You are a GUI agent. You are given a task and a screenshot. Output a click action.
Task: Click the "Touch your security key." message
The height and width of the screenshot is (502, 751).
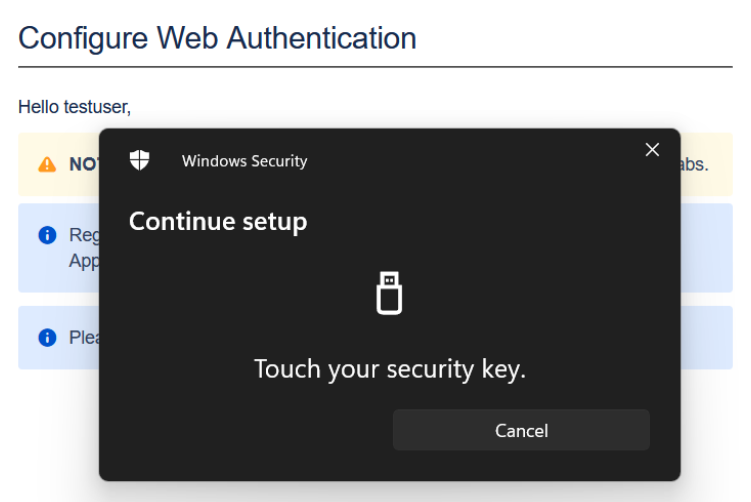[x=389, y=369]
